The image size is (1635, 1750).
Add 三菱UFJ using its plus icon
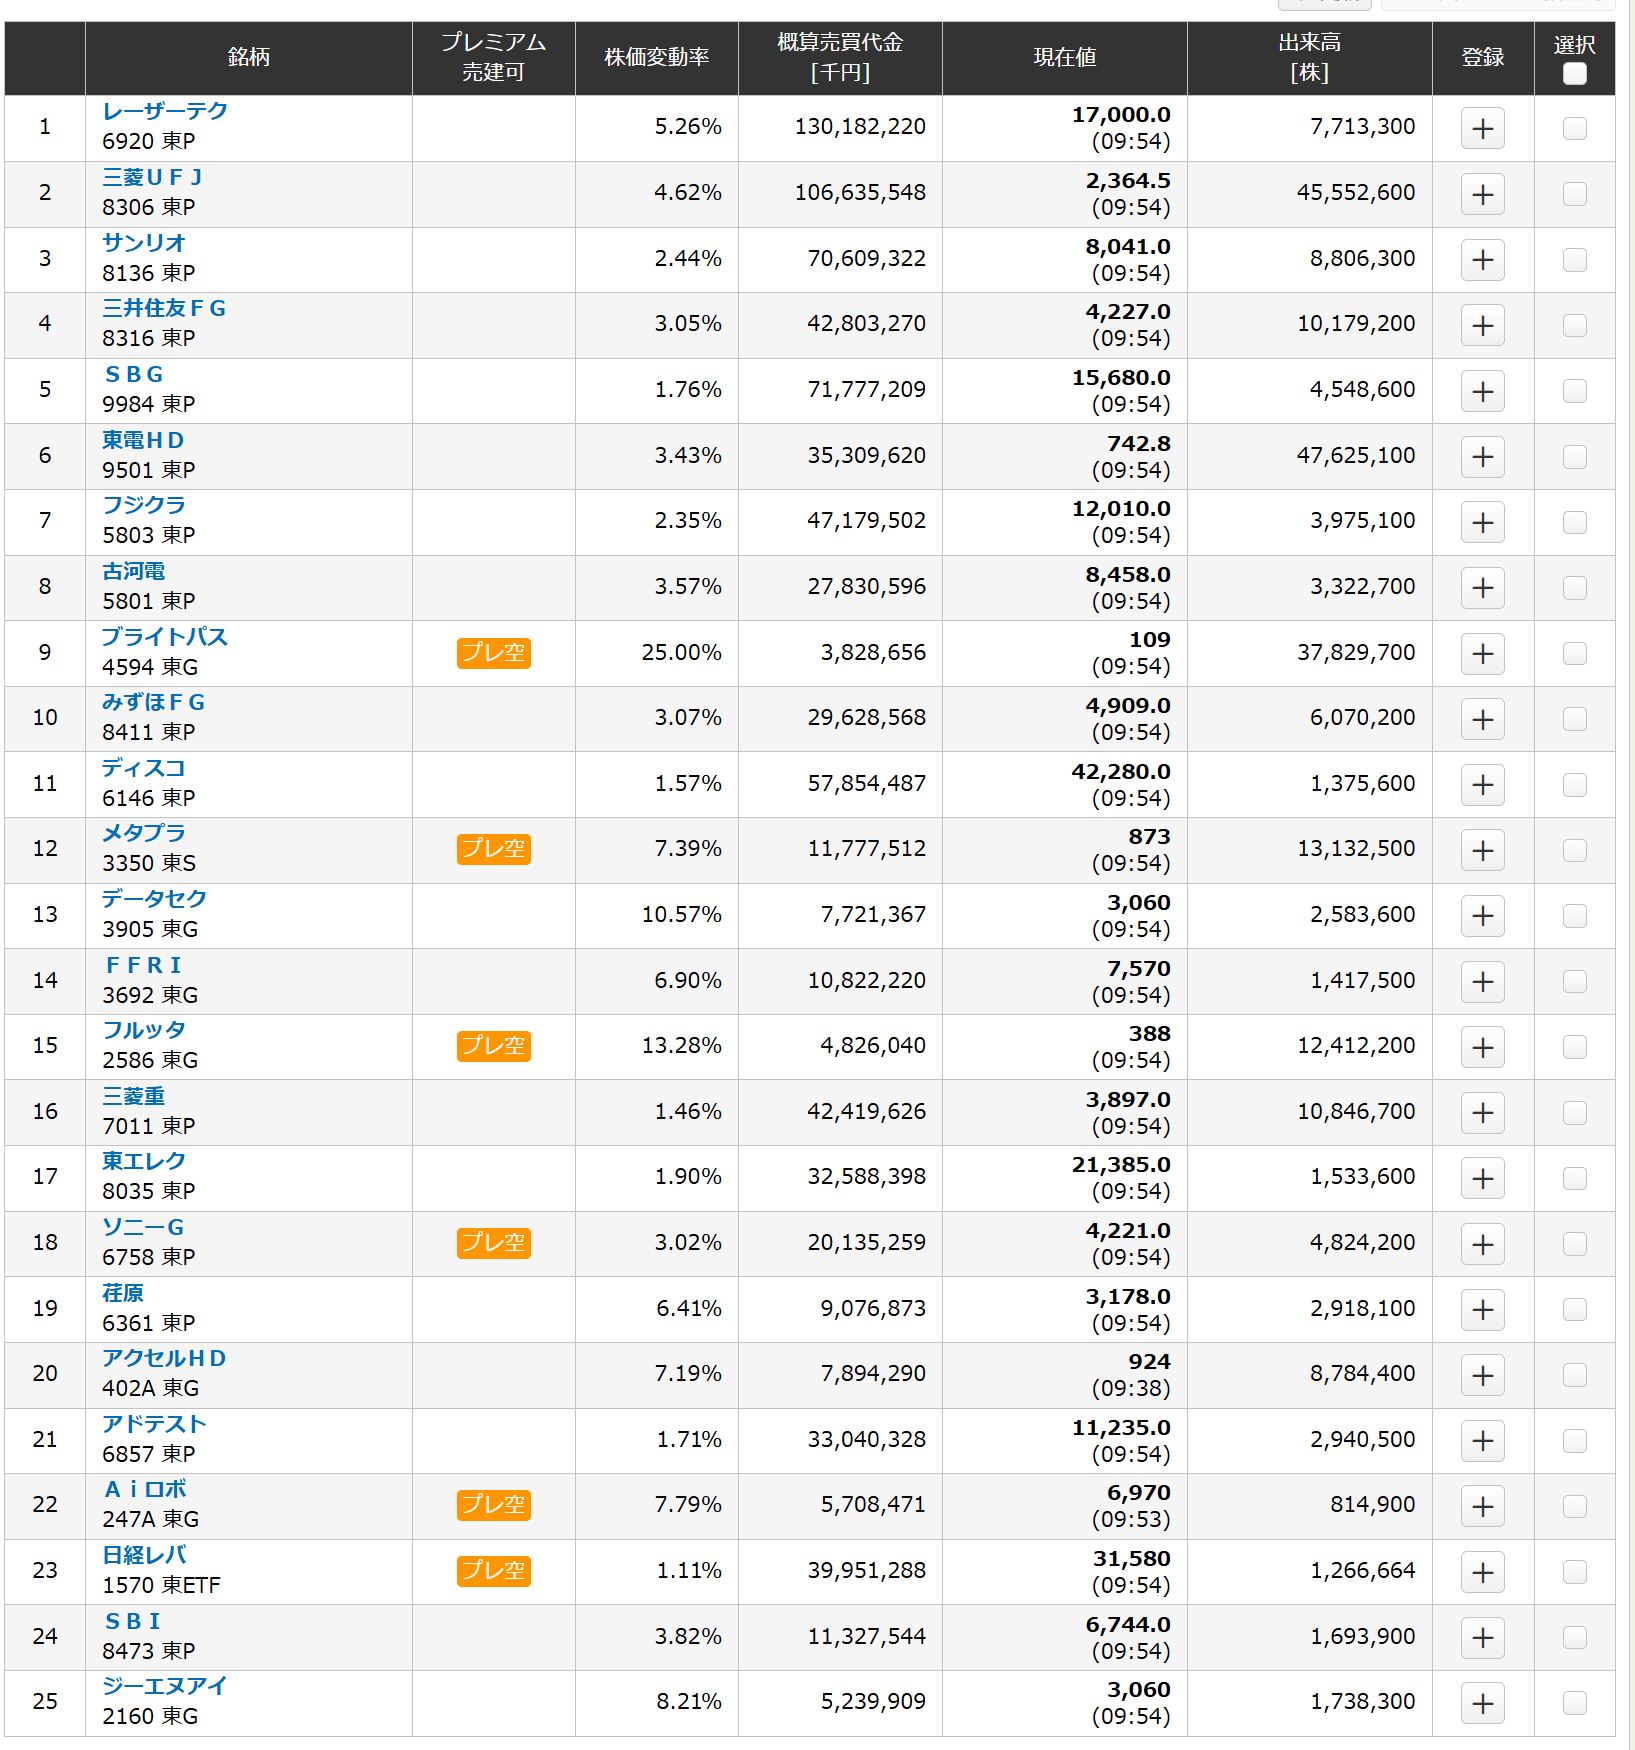click(x=1482, y=194)
